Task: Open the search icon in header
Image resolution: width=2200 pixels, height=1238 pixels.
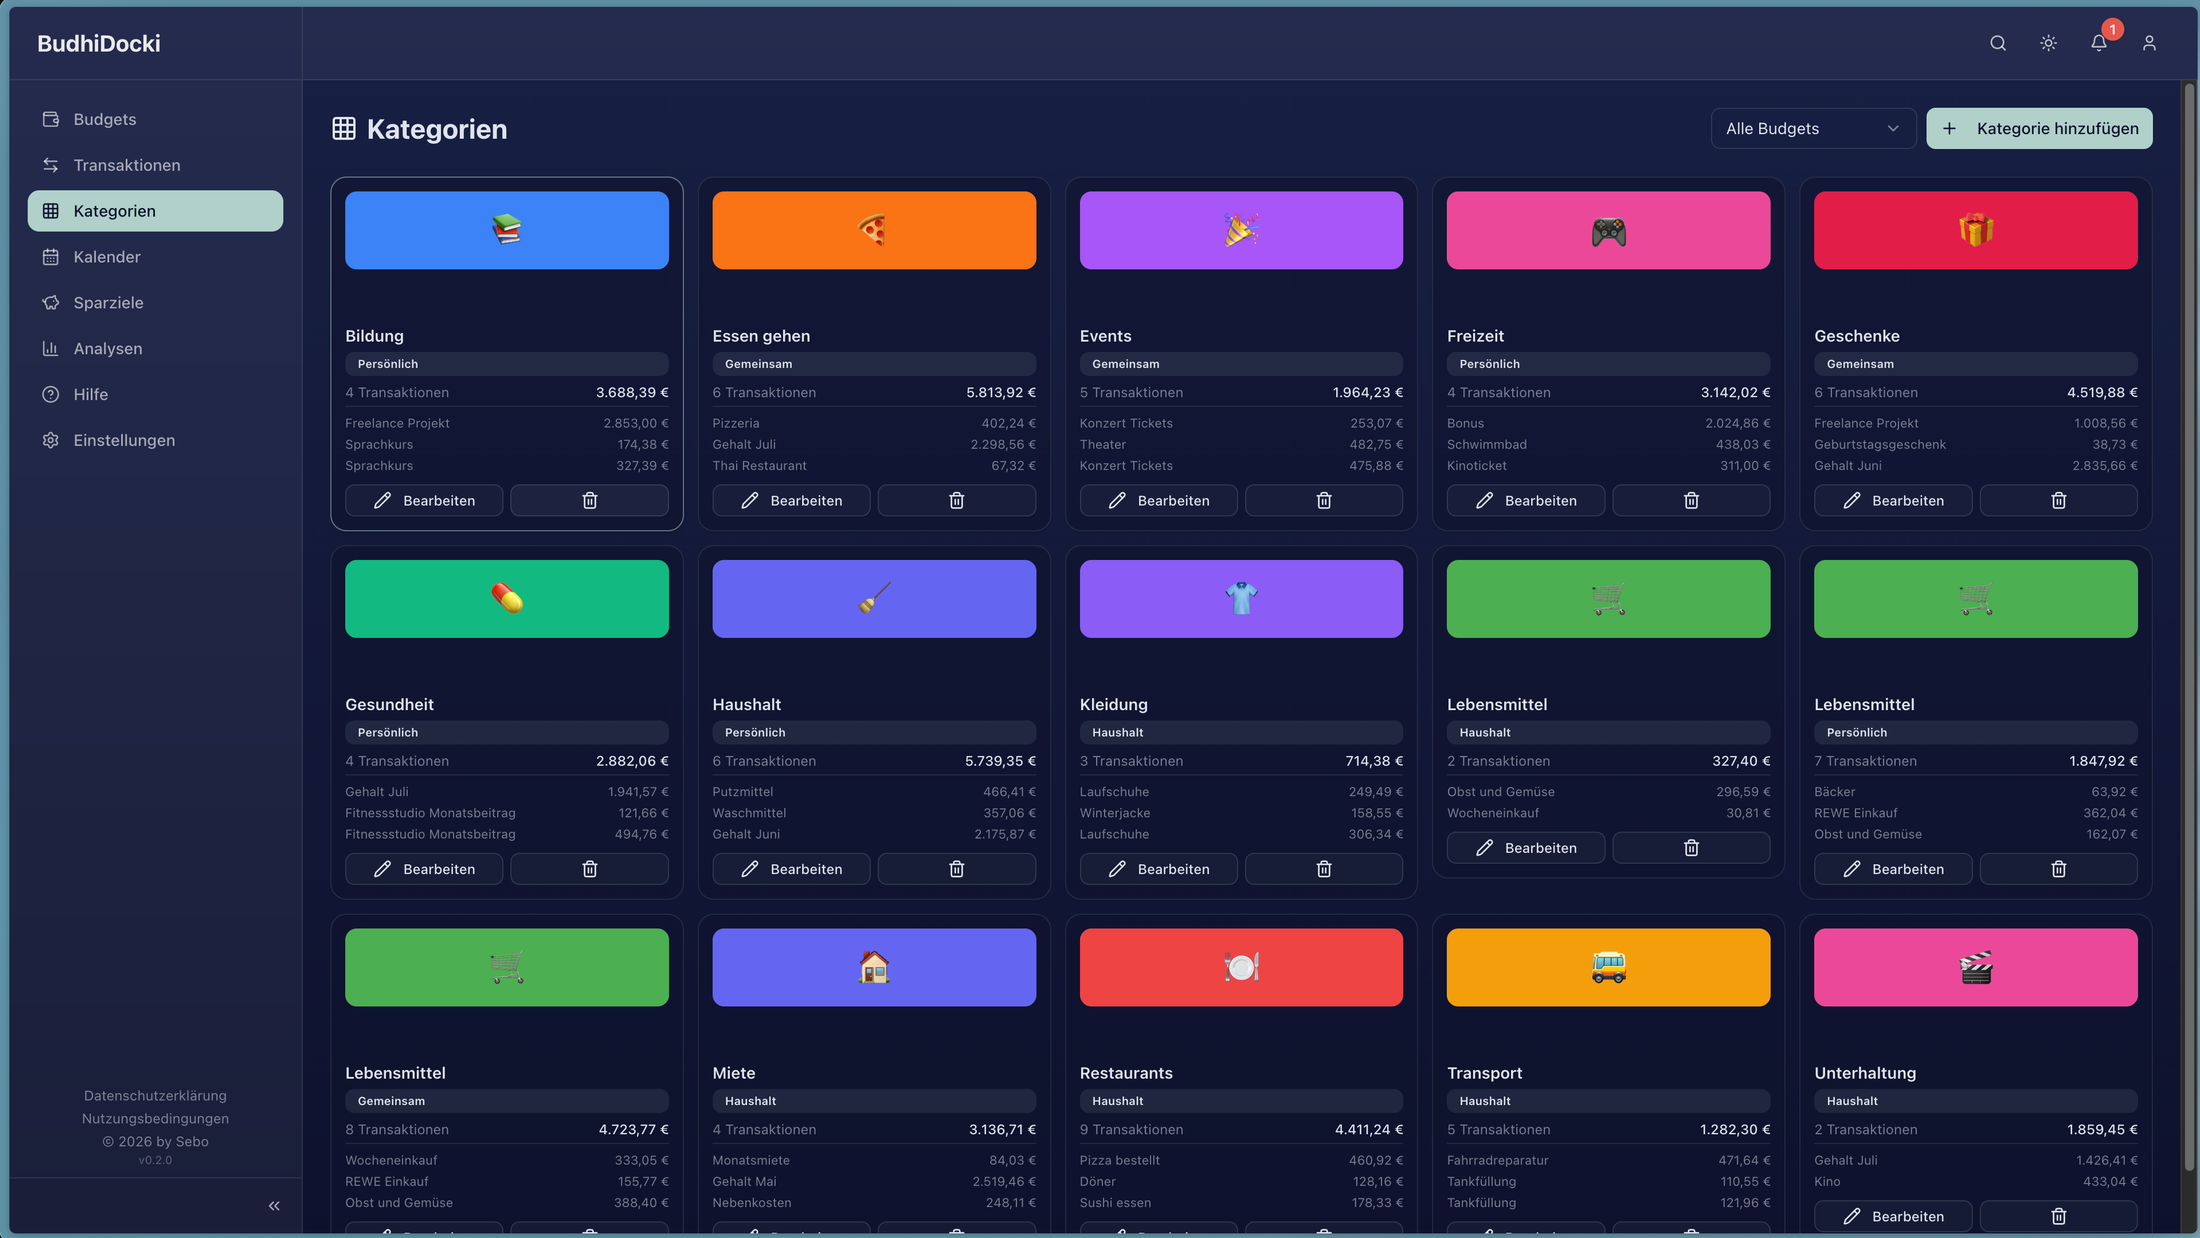Action: [1998, 43]
